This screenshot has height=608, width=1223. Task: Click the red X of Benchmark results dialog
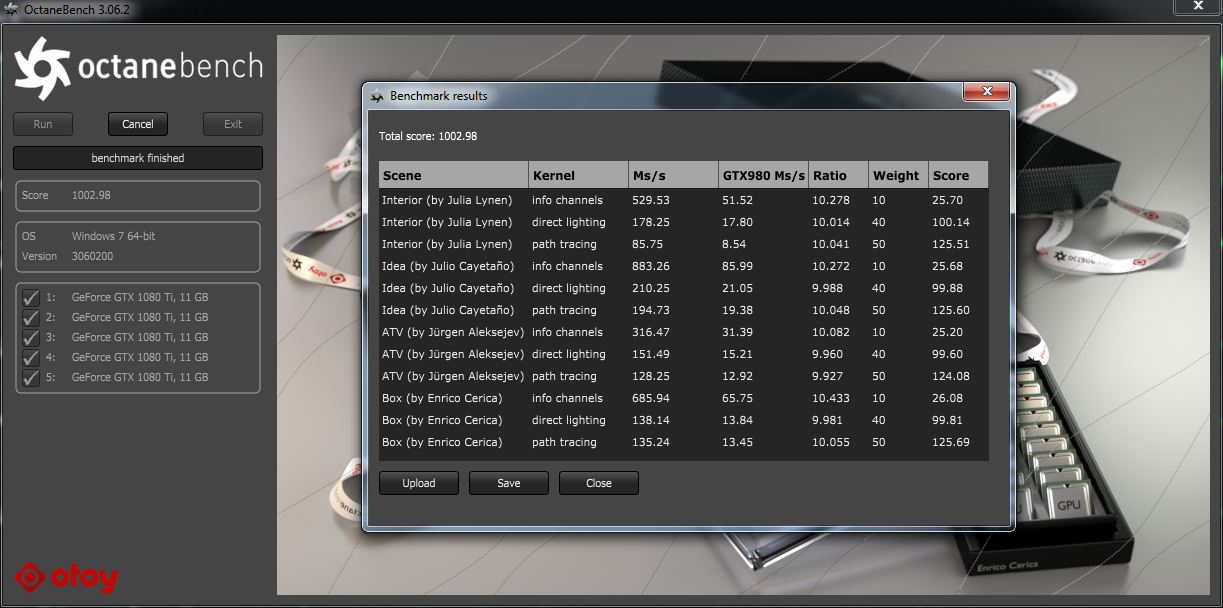click(x=987, y=92)
